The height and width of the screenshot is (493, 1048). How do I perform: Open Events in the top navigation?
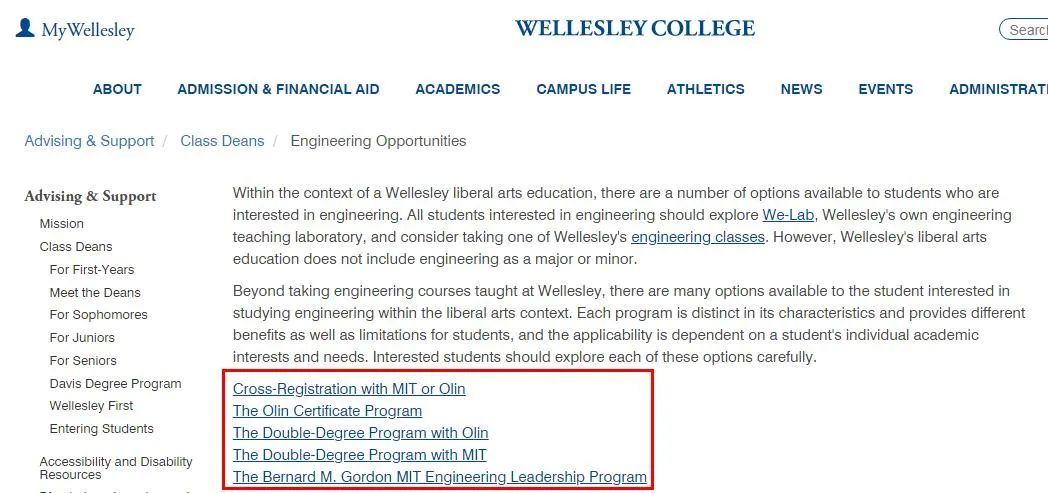point(885,89)
